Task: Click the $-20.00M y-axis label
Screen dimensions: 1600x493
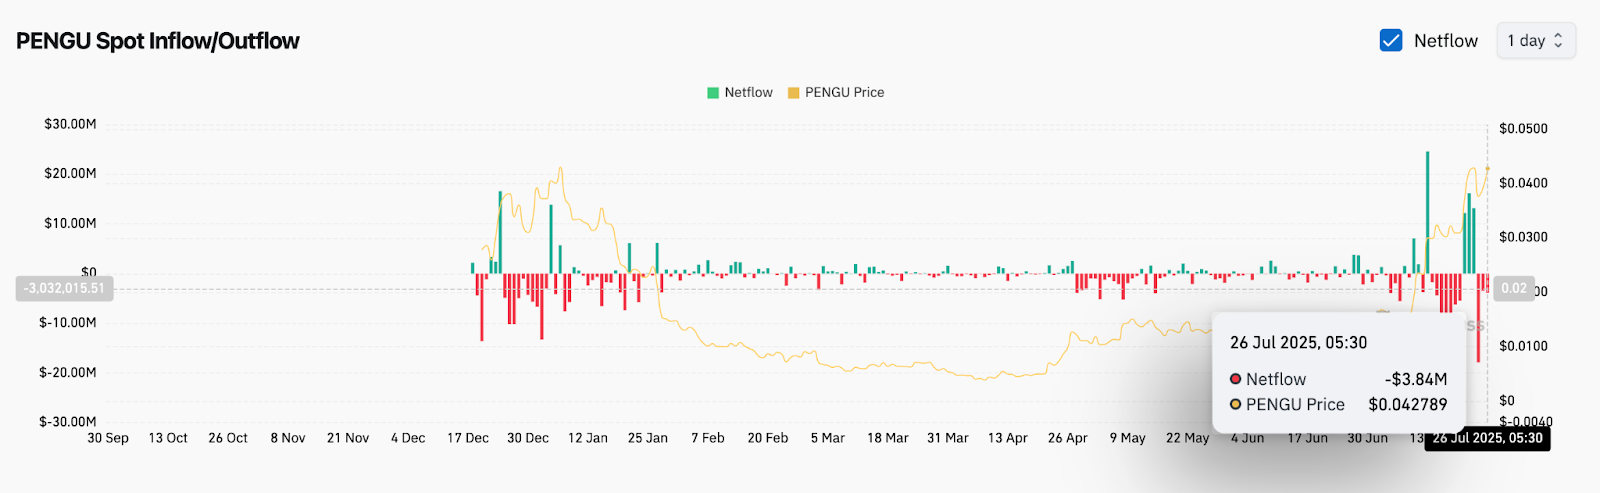Action: pyautogui.click(x=68, y=372)
